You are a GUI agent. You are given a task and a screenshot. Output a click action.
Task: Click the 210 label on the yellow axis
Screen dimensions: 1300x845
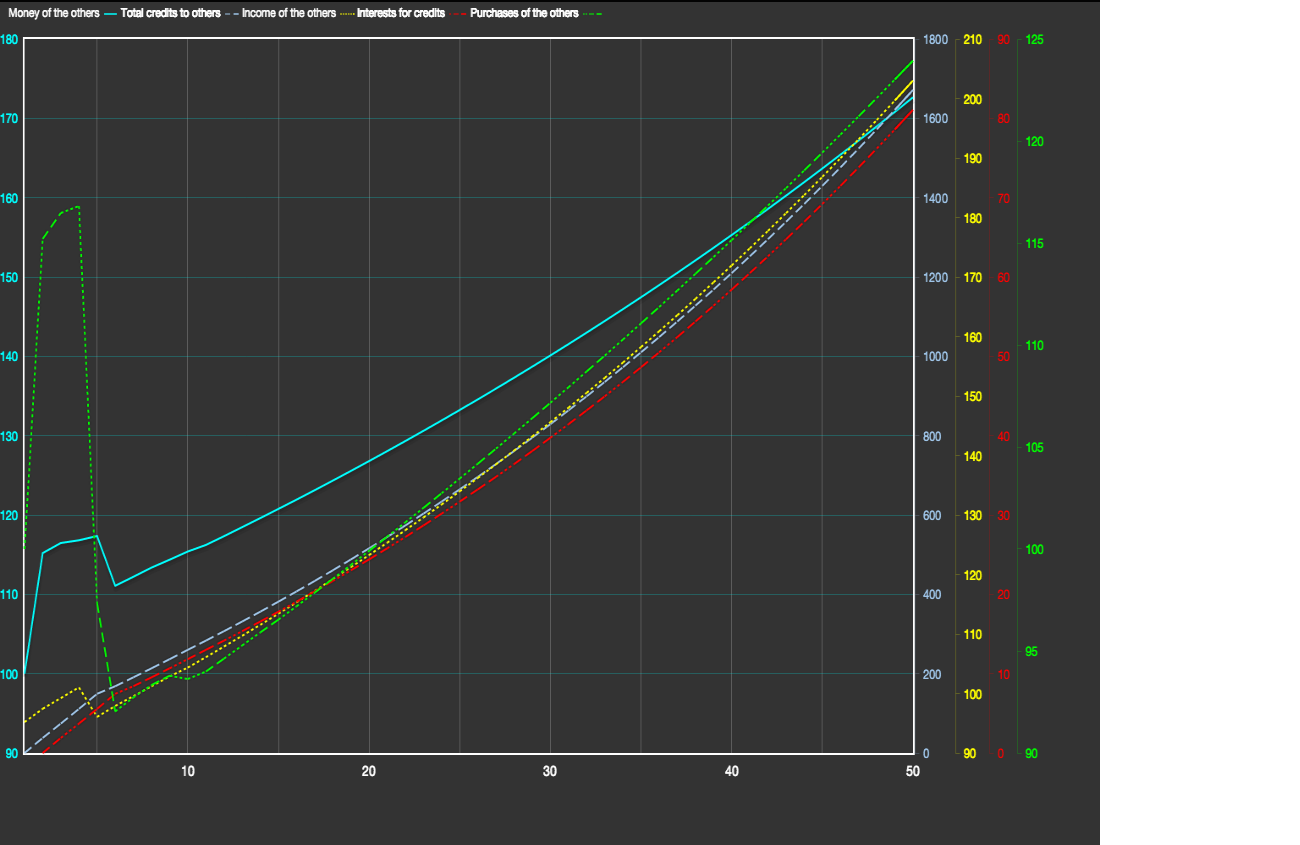tap(972, 40)
